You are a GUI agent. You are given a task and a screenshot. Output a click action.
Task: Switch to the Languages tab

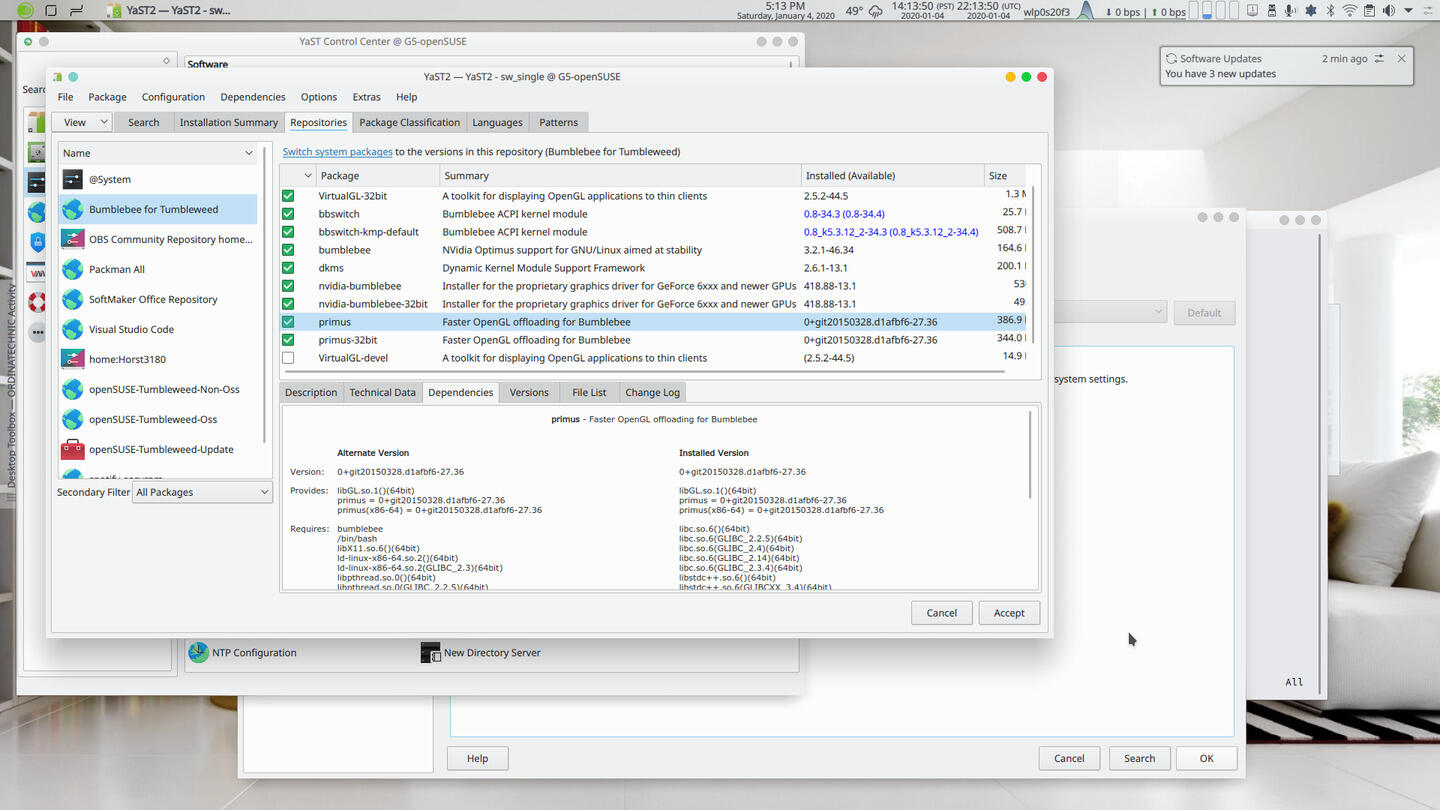pos(497,122)
